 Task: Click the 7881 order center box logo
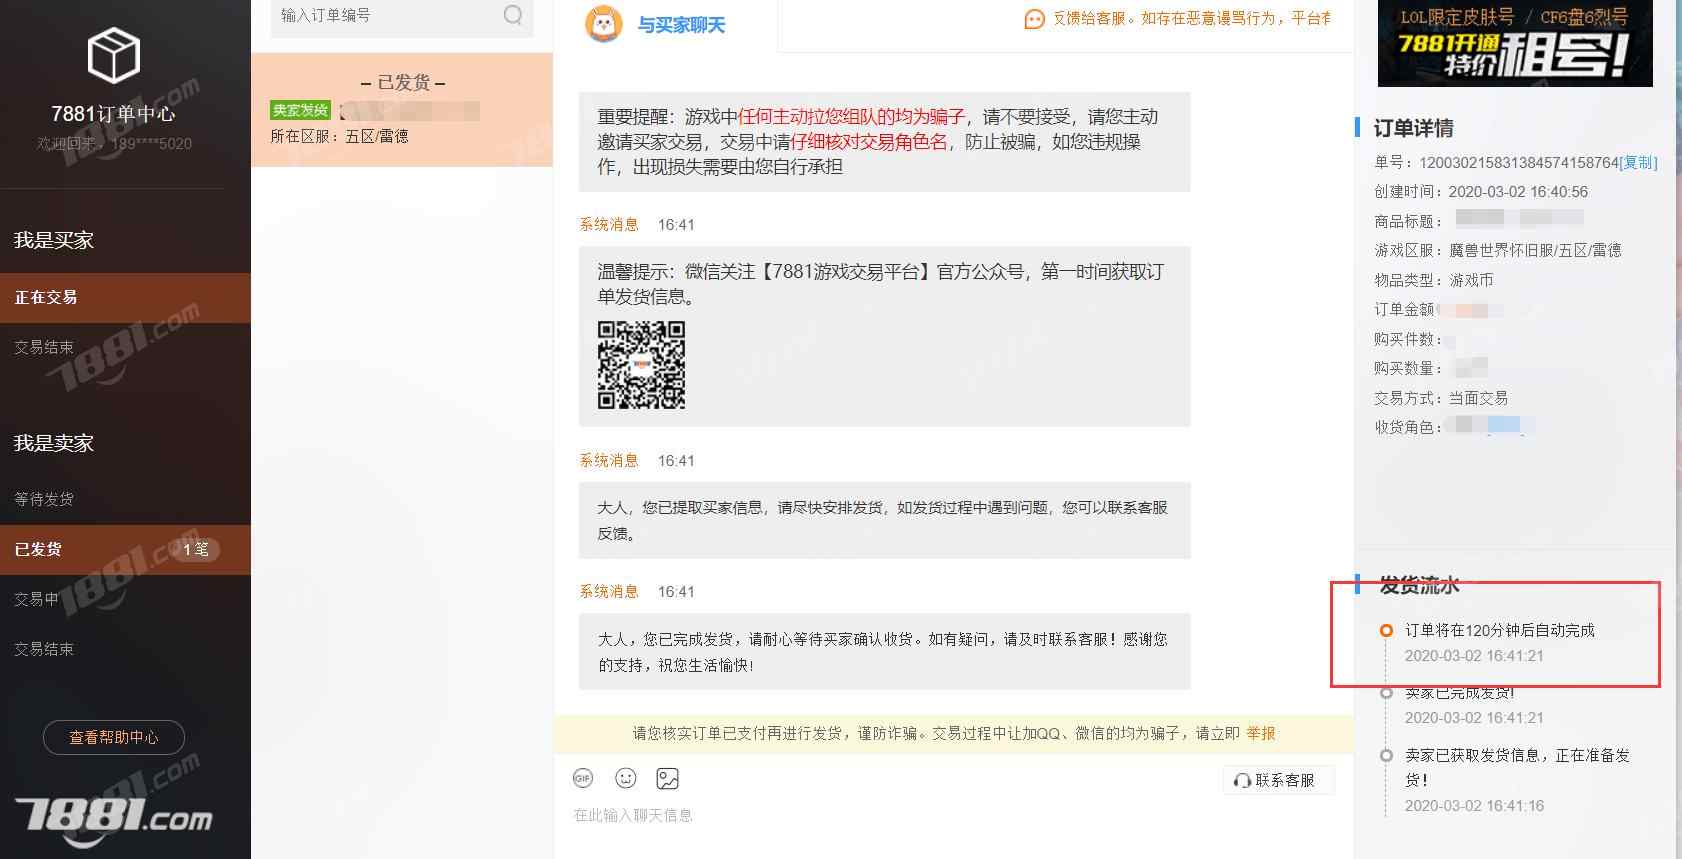(x=113, y=54)
